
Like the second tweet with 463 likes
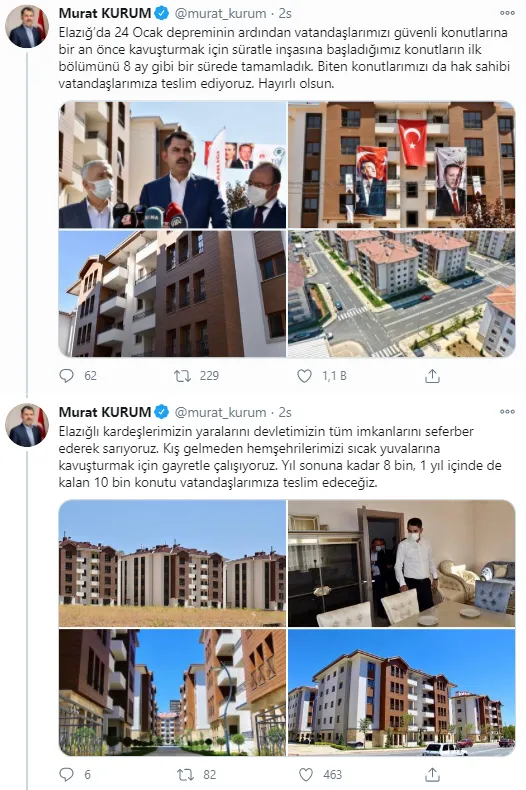point(306,774)
